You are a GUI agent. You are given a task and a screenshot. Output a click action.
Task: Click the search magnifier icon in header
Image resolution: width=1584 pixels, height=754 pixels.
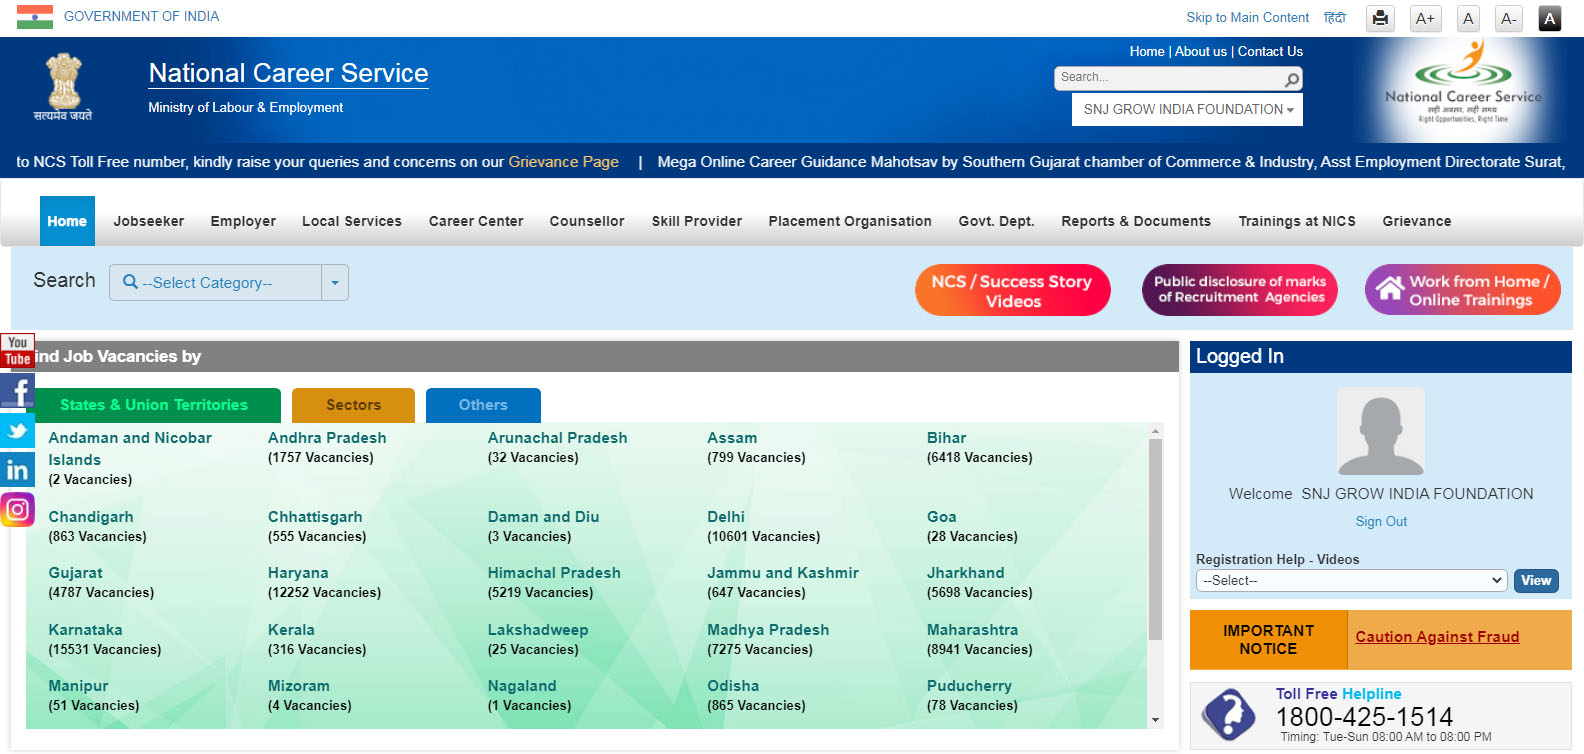1292,79
